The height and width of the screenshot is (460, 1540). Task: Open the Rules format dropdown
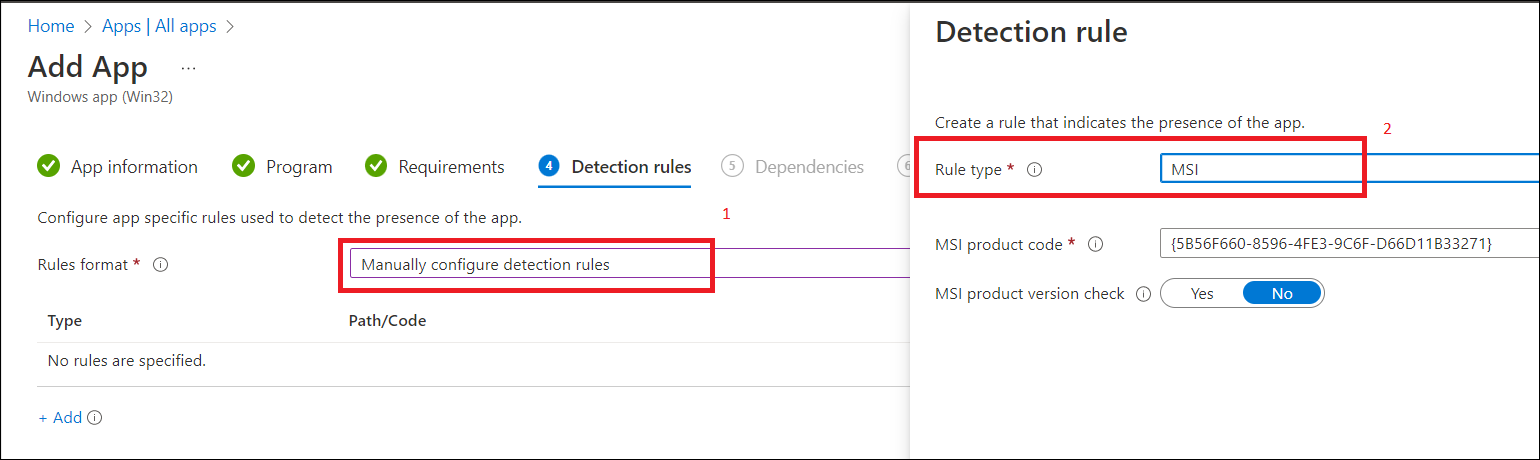628,265
